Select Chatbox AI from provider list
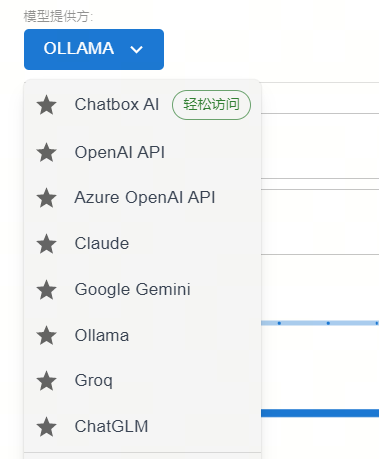This screenshot has height=459, width=379. (143, 105)
